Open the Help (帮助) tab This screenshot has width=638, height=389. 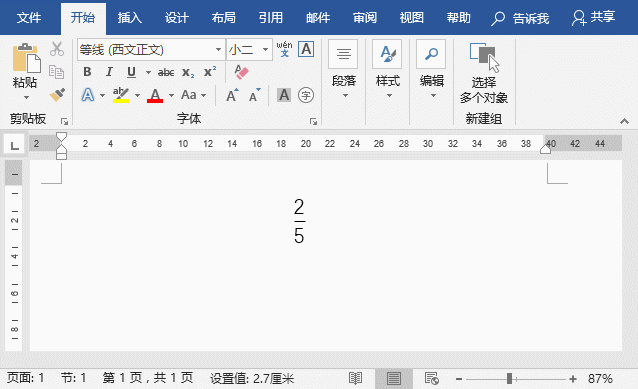(x=459, y=18)
